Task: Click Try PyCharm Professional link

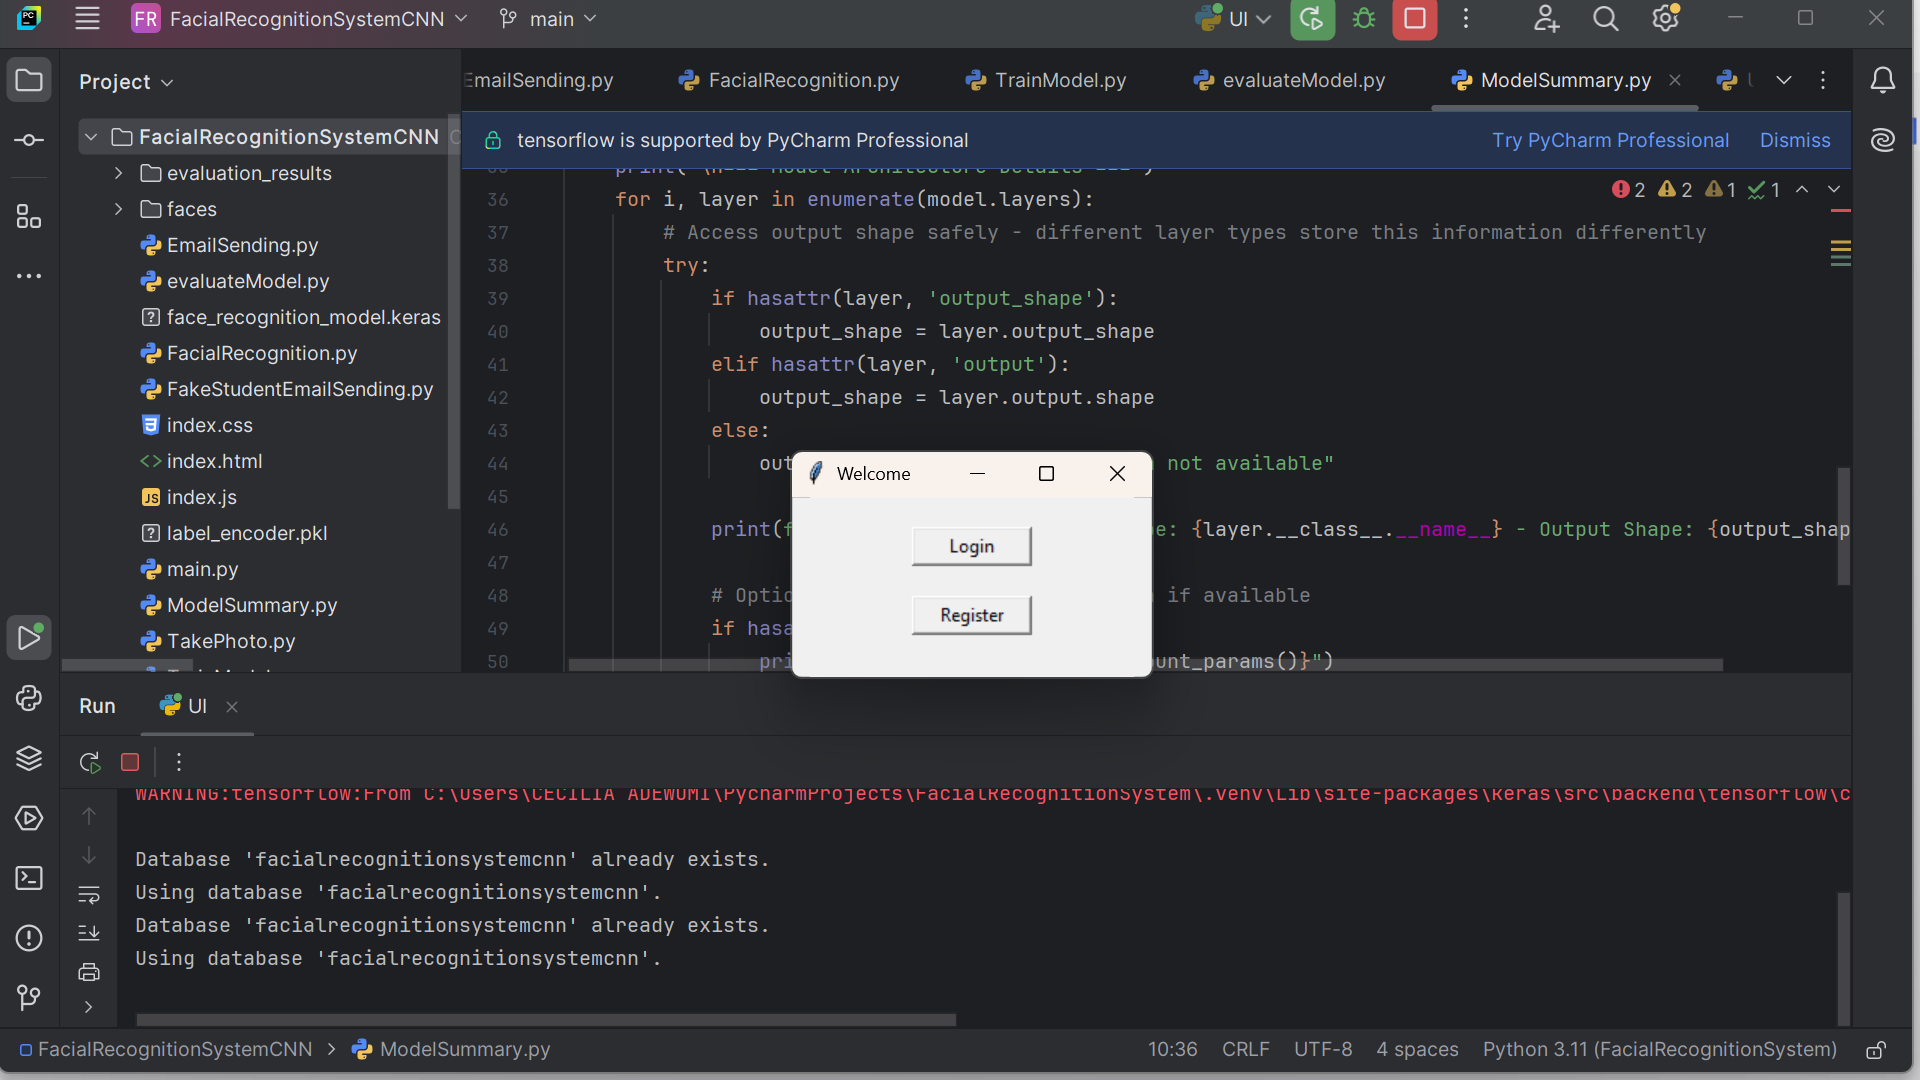Action: pyautogui.click(x=1610, y=140)
